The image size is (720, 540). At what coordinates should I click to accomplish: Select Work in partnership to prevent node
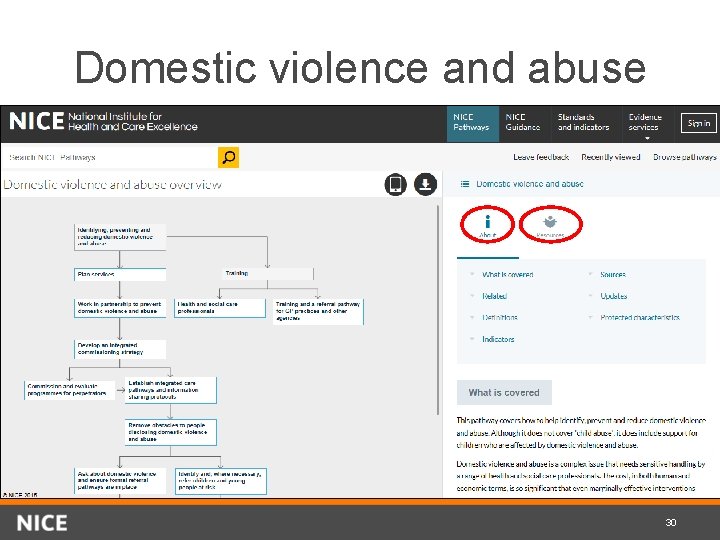click(x=120, y=308)
